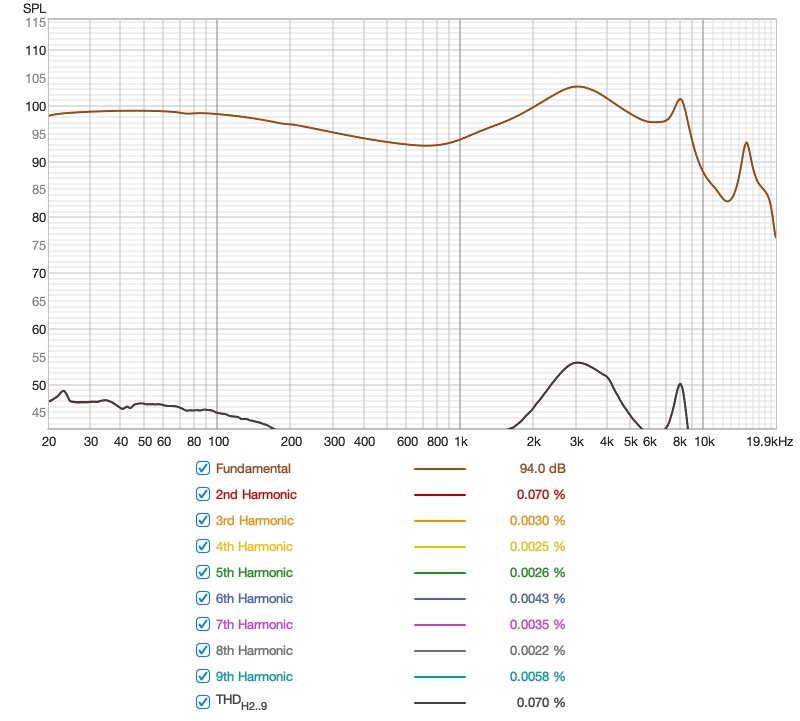Image resolution: width=800 pixels, height=721 pixels.
Task: Select the Fundamental legend label
Action: click(x=253, y=468)
